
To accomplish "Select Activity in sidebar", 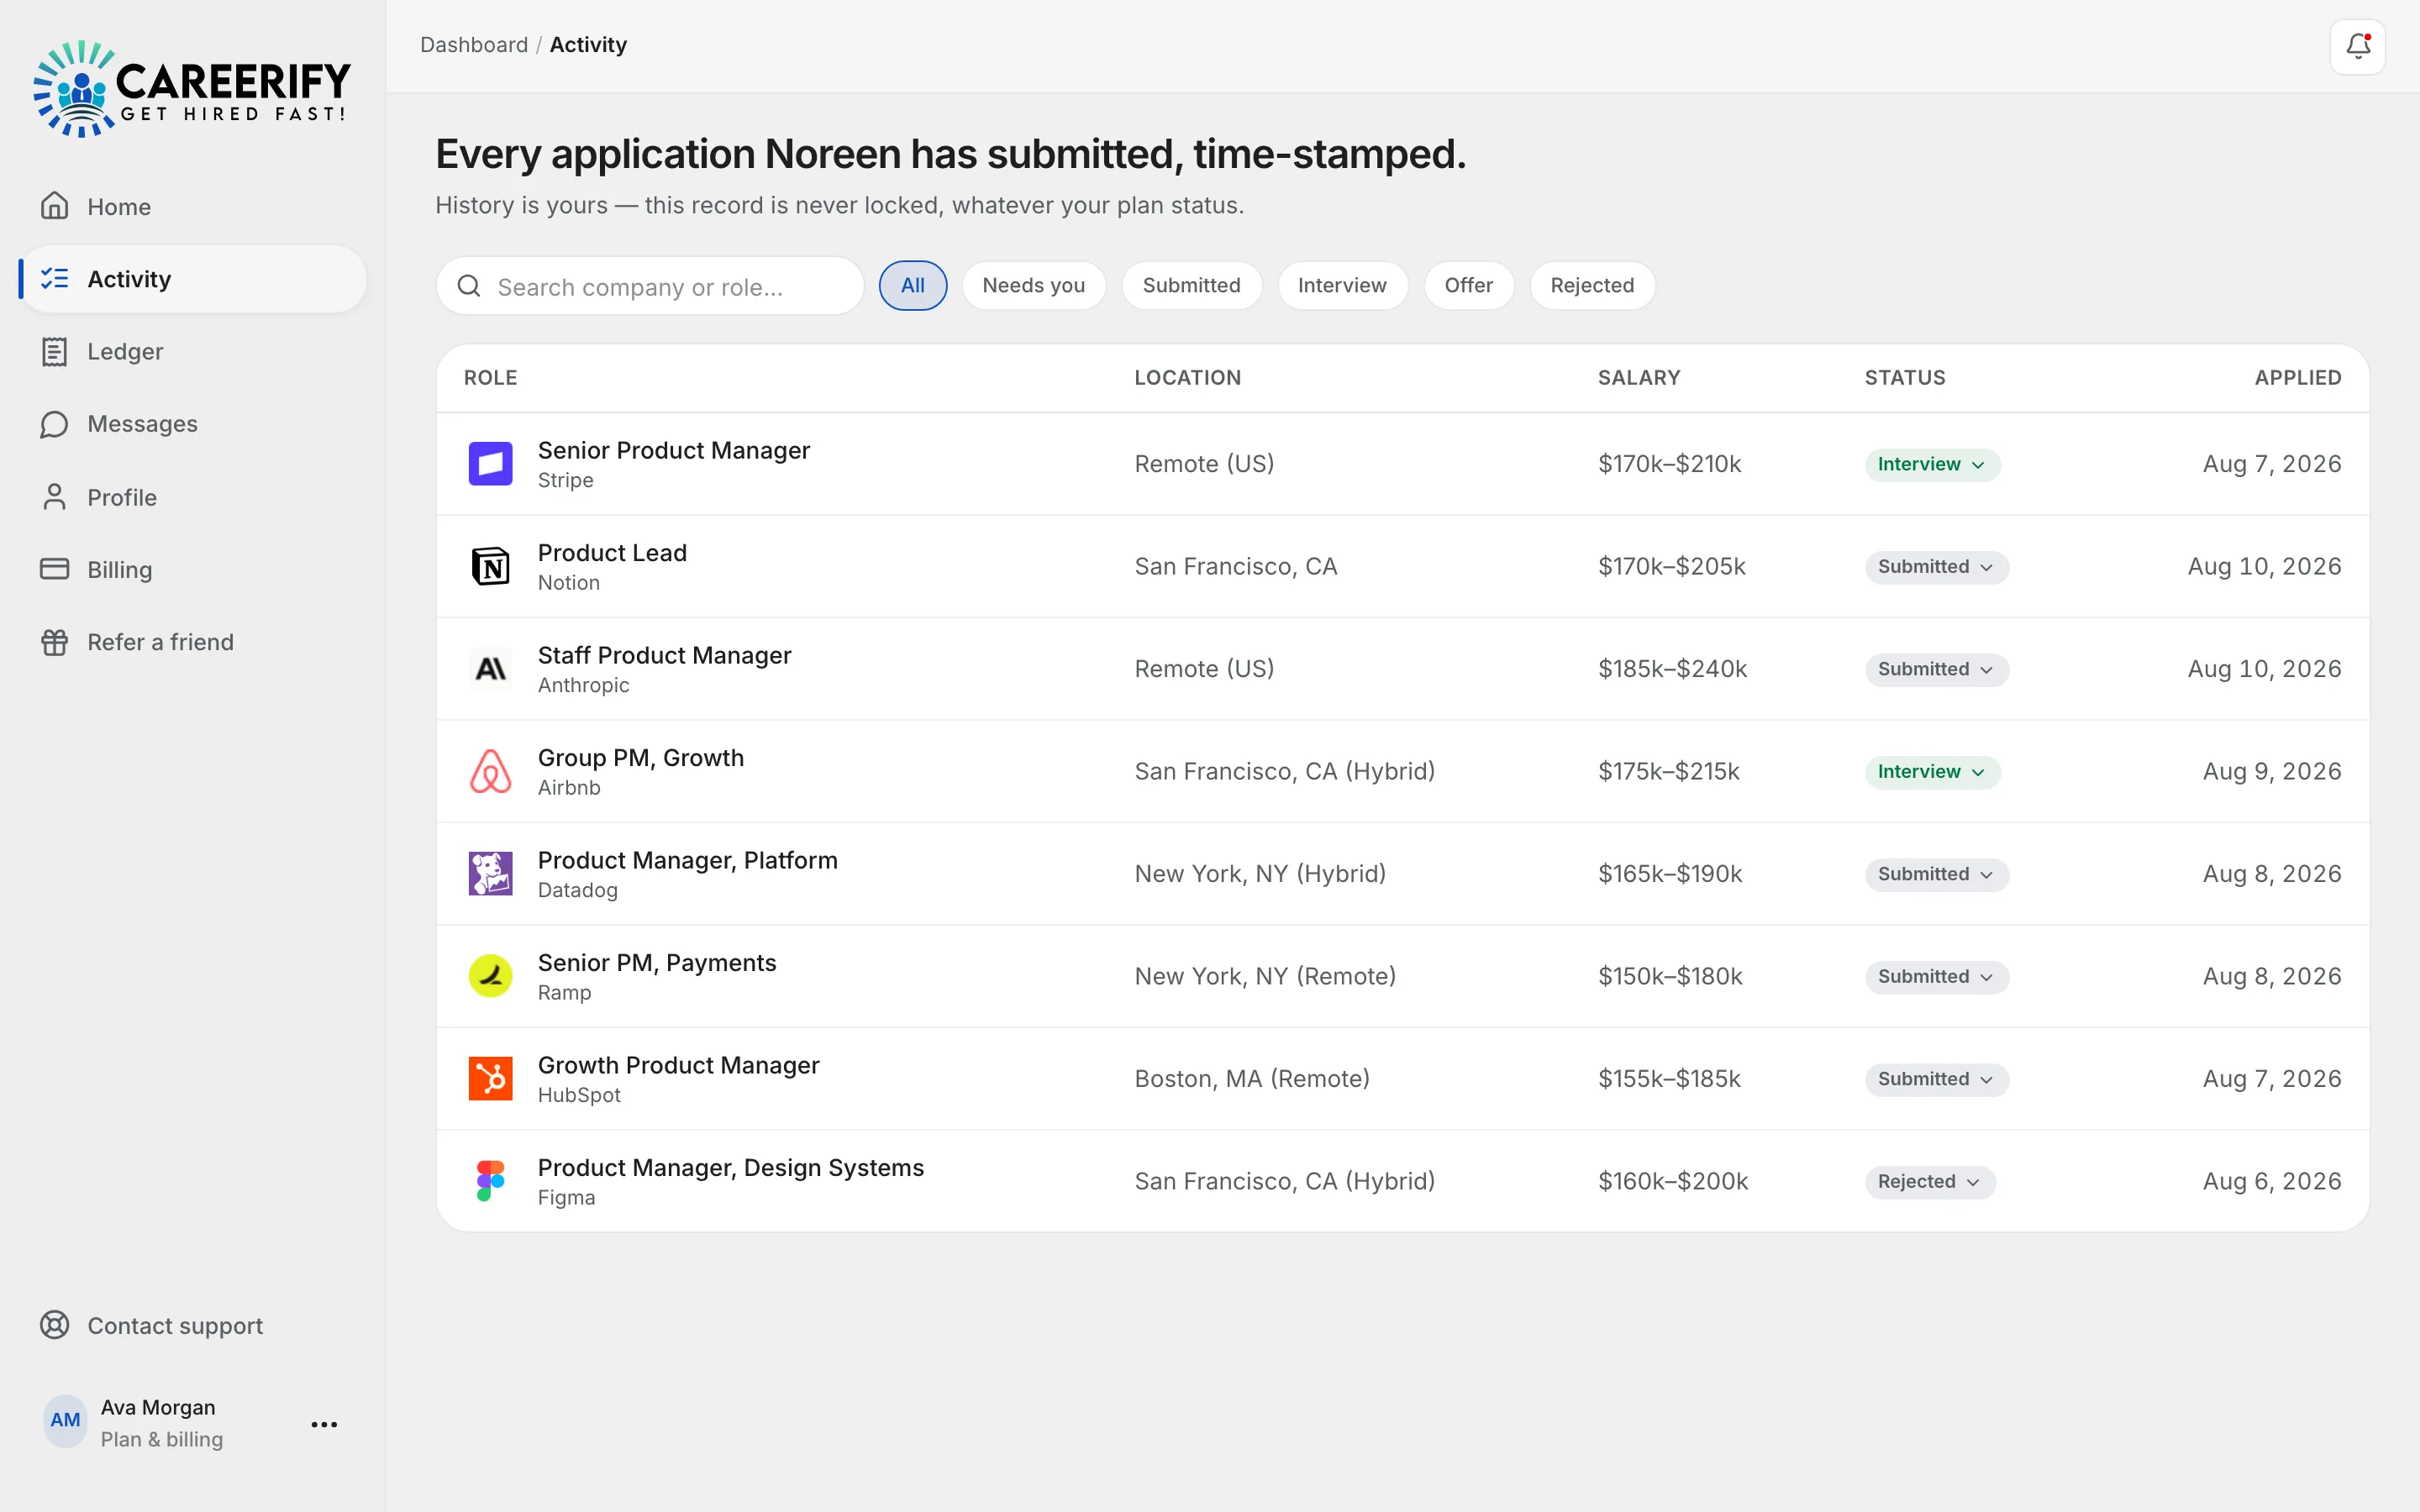I will 192,279.
